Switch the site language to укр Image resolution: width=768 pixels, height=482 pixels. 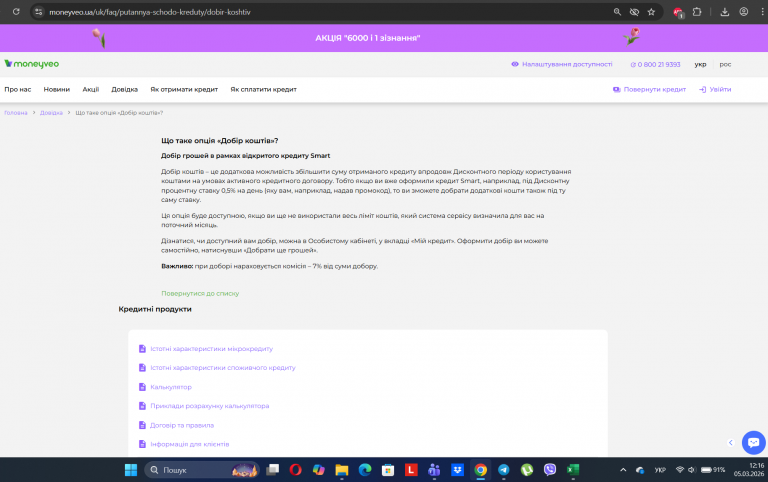pyautogui.click(x=700, y=64)
